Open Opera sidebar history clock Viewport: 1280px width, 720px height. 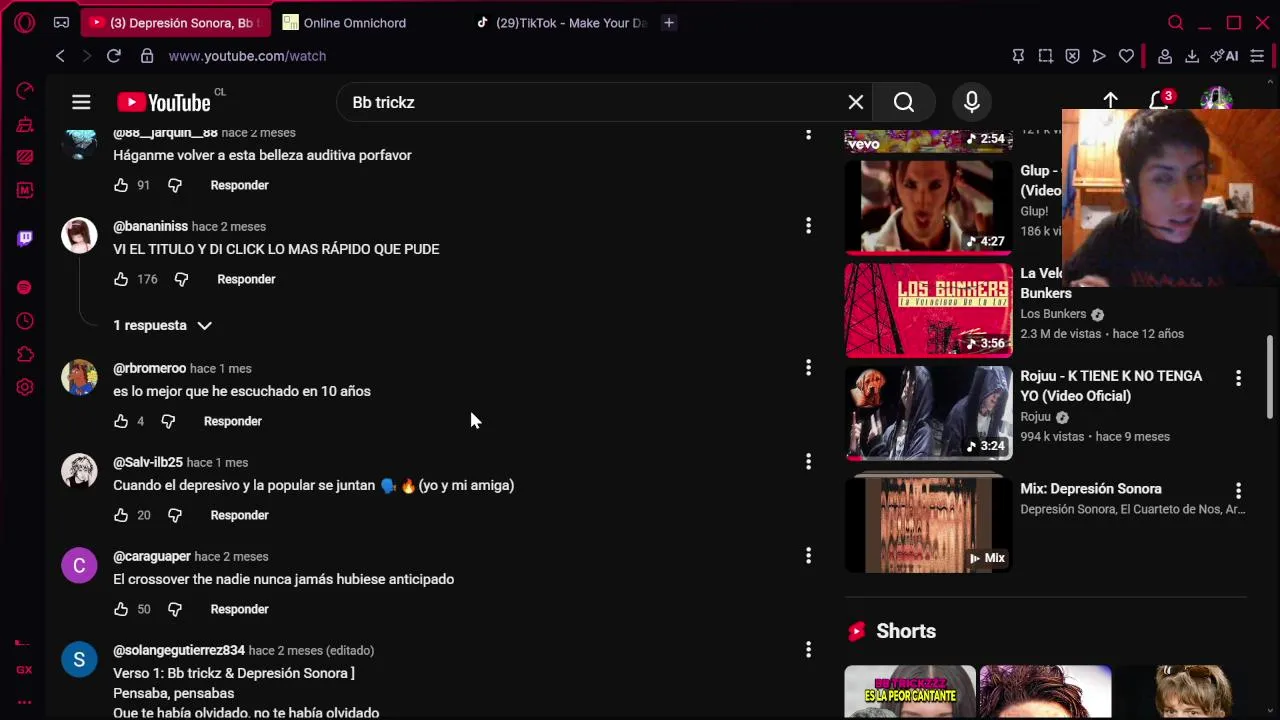coord(25,321)
